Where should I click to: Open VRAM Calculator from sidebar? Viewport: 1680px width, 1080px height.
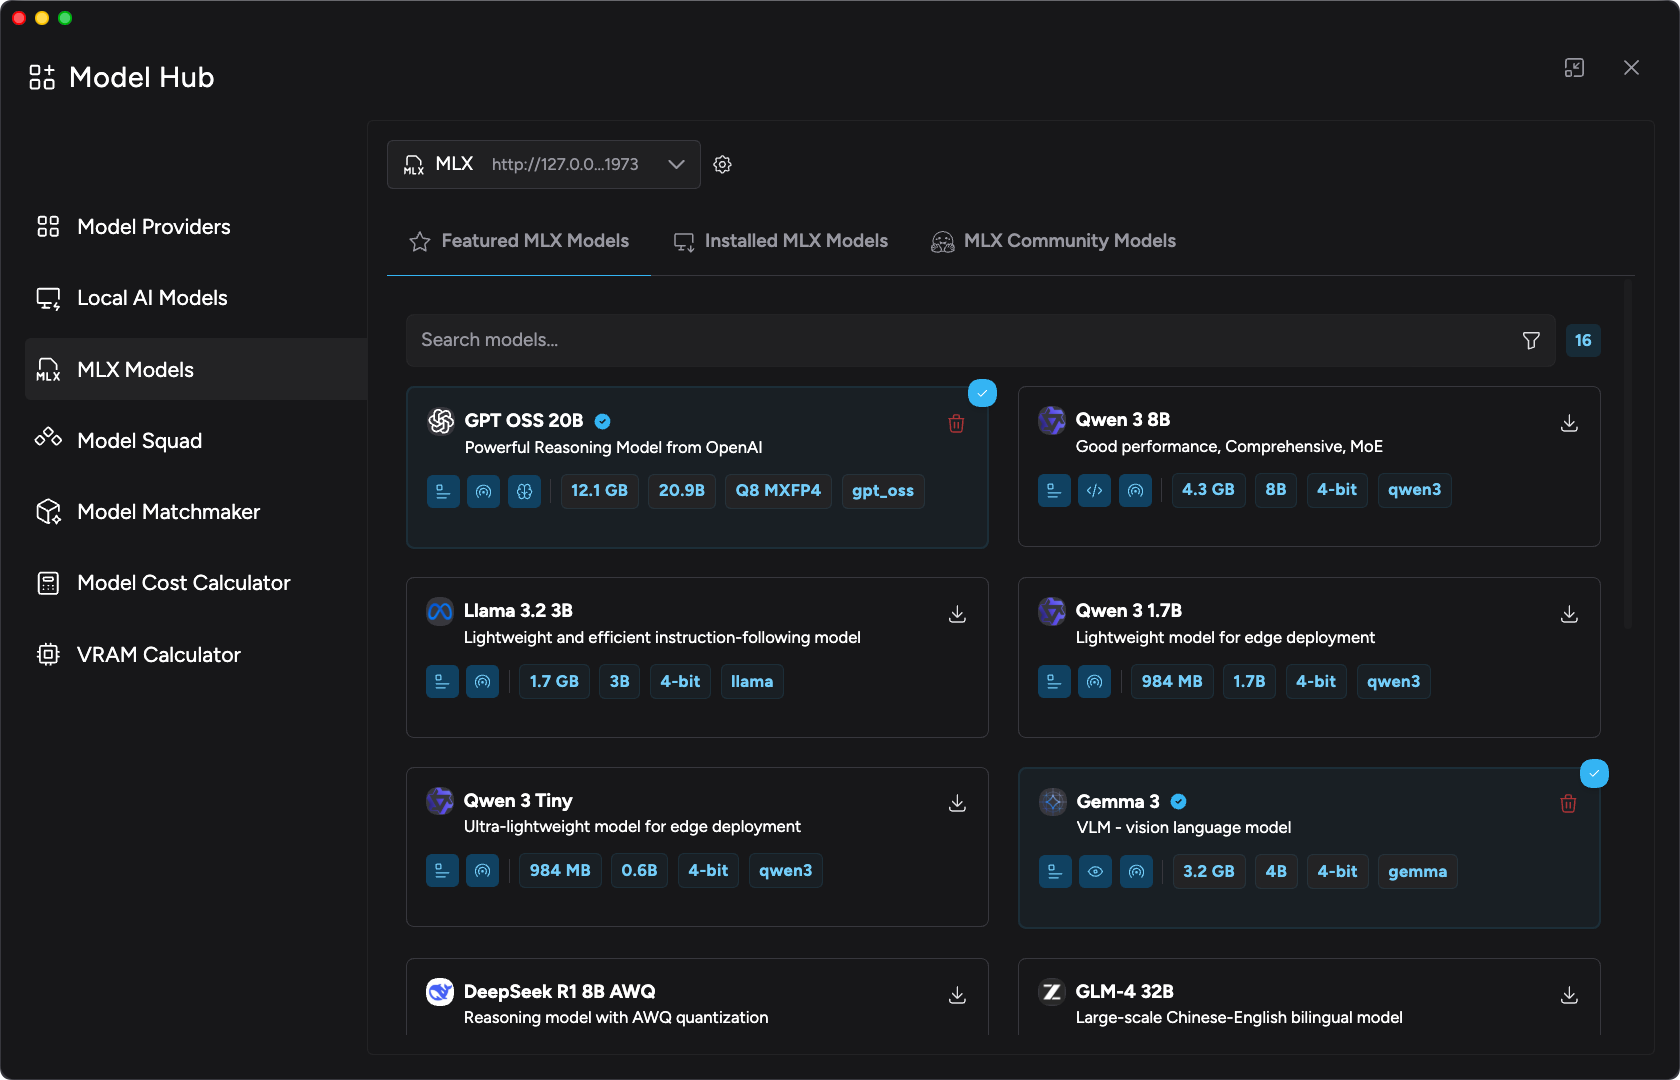158,655
